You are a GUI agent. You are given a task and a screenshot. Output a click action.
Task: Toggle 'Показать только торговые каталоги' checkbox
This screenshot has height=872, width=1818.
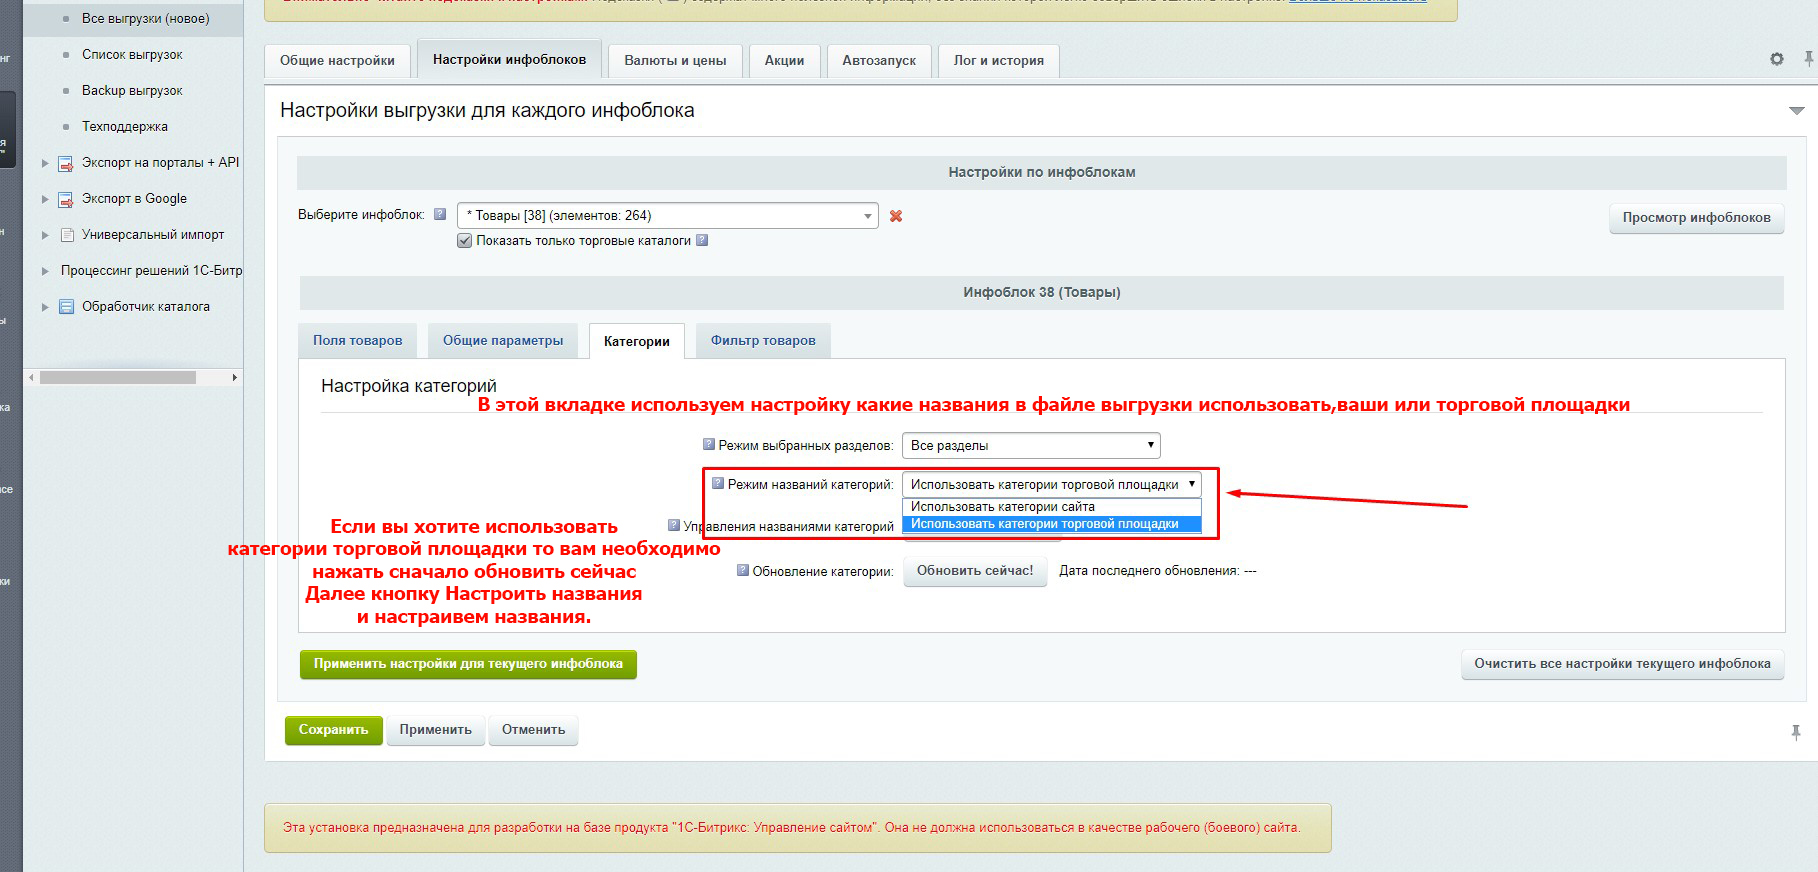(x=465, y=241)
